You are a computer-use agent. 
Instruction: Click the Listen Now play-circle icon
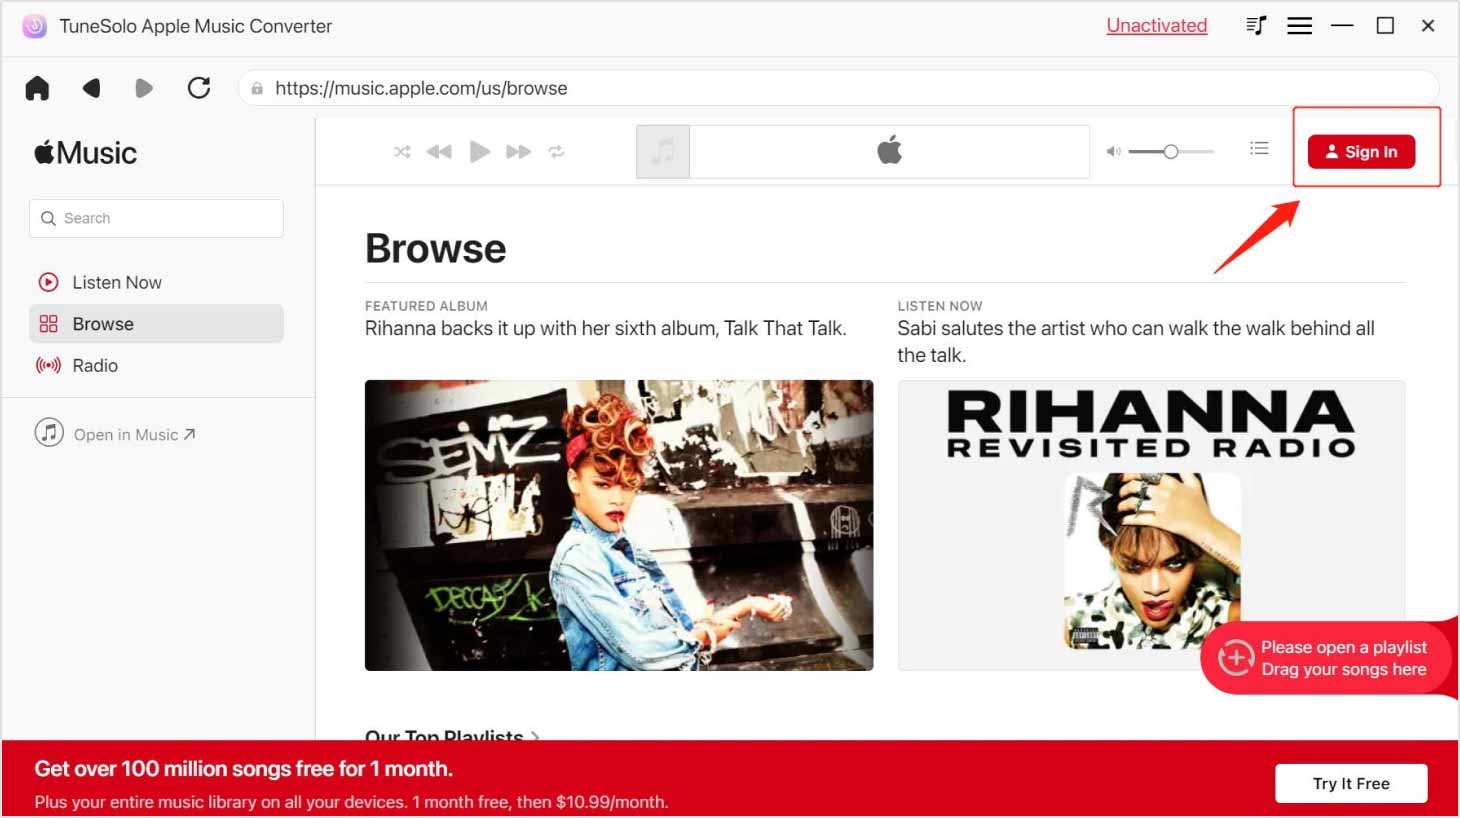pyautogui.click(x=48, y=282)
